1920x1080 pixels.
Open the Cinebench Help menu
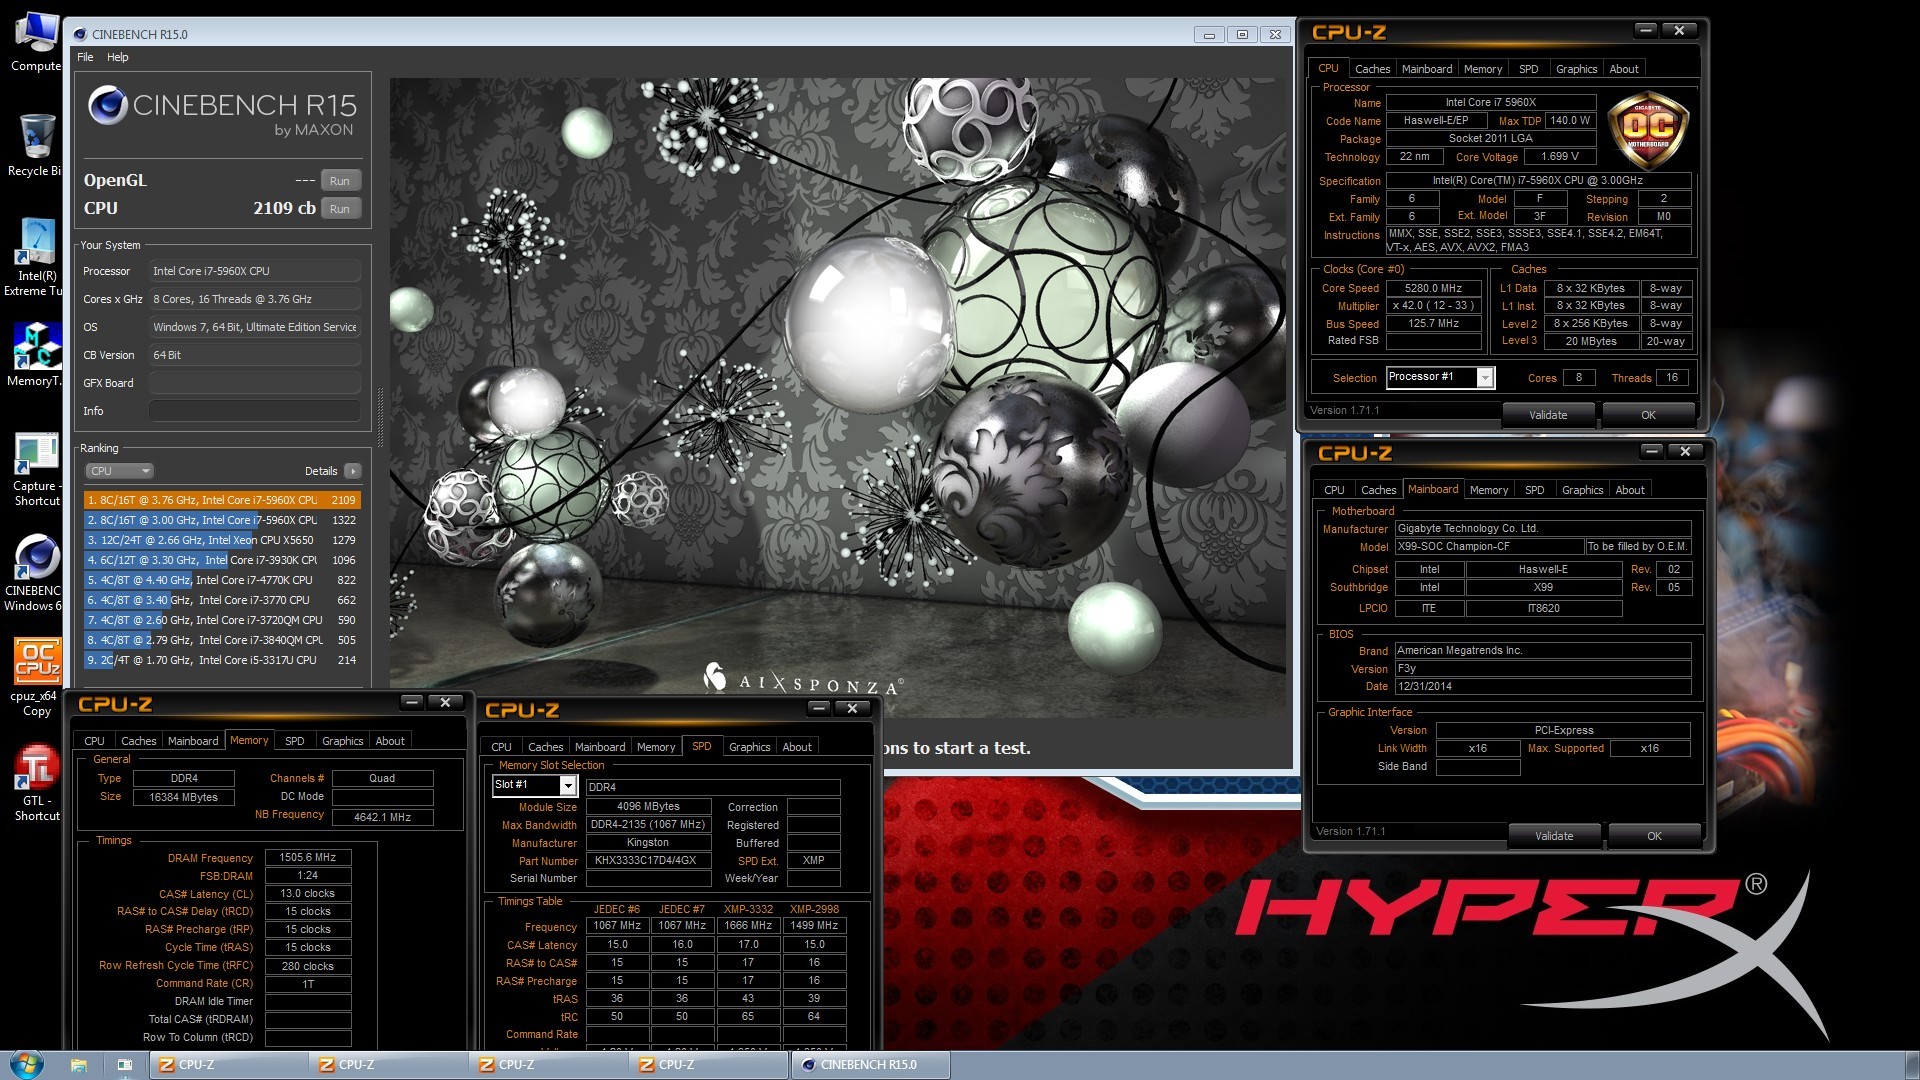click(x=118, y=57)
